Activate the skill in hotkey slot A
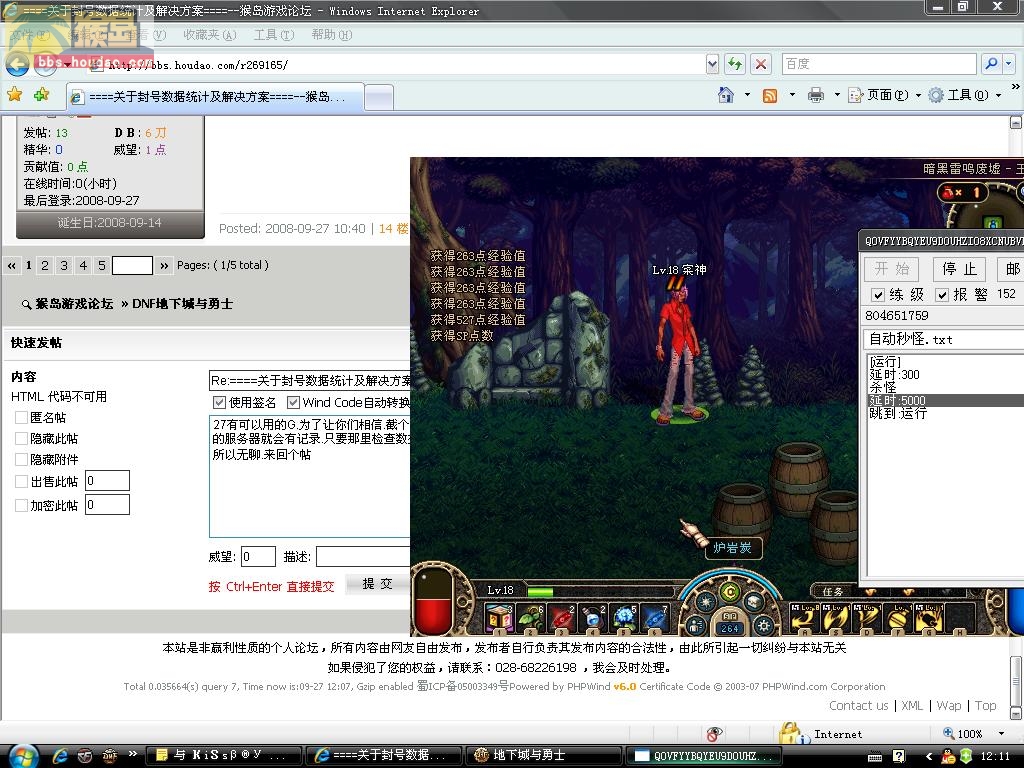The width and height of the screenshot is (1024, 768). [805, 618]
